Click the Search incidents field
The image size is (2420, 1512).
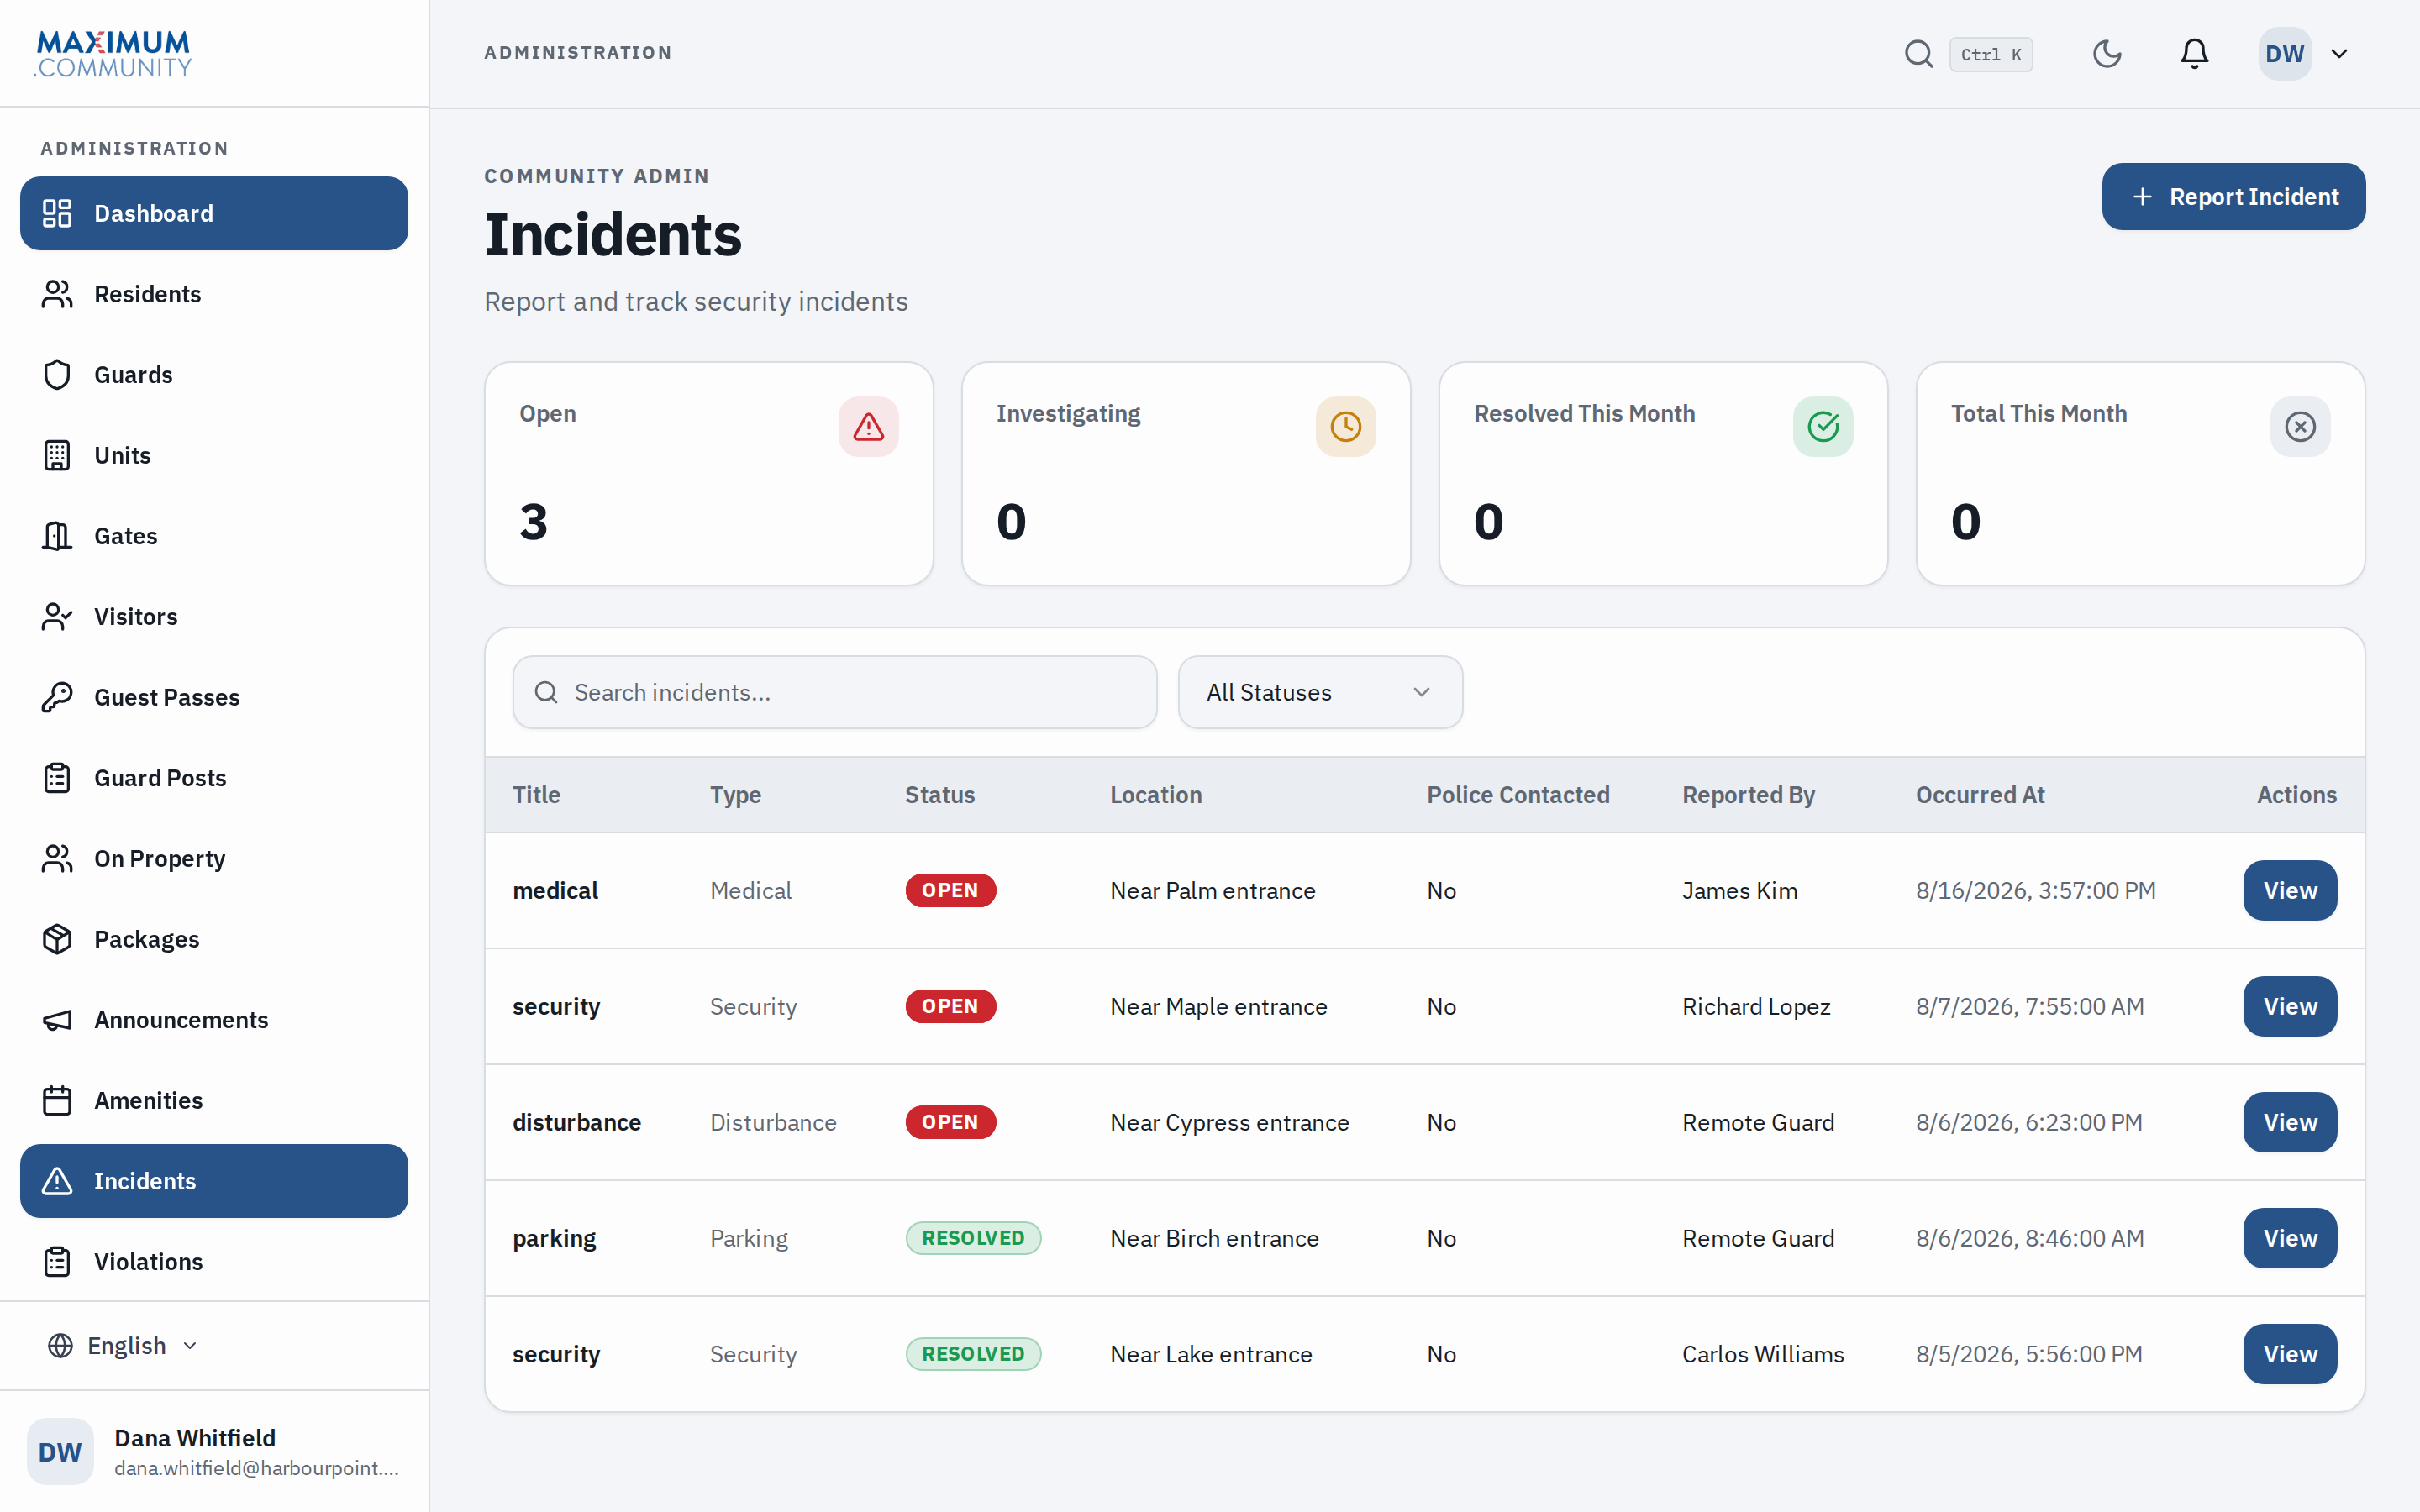tap(835, 692)
